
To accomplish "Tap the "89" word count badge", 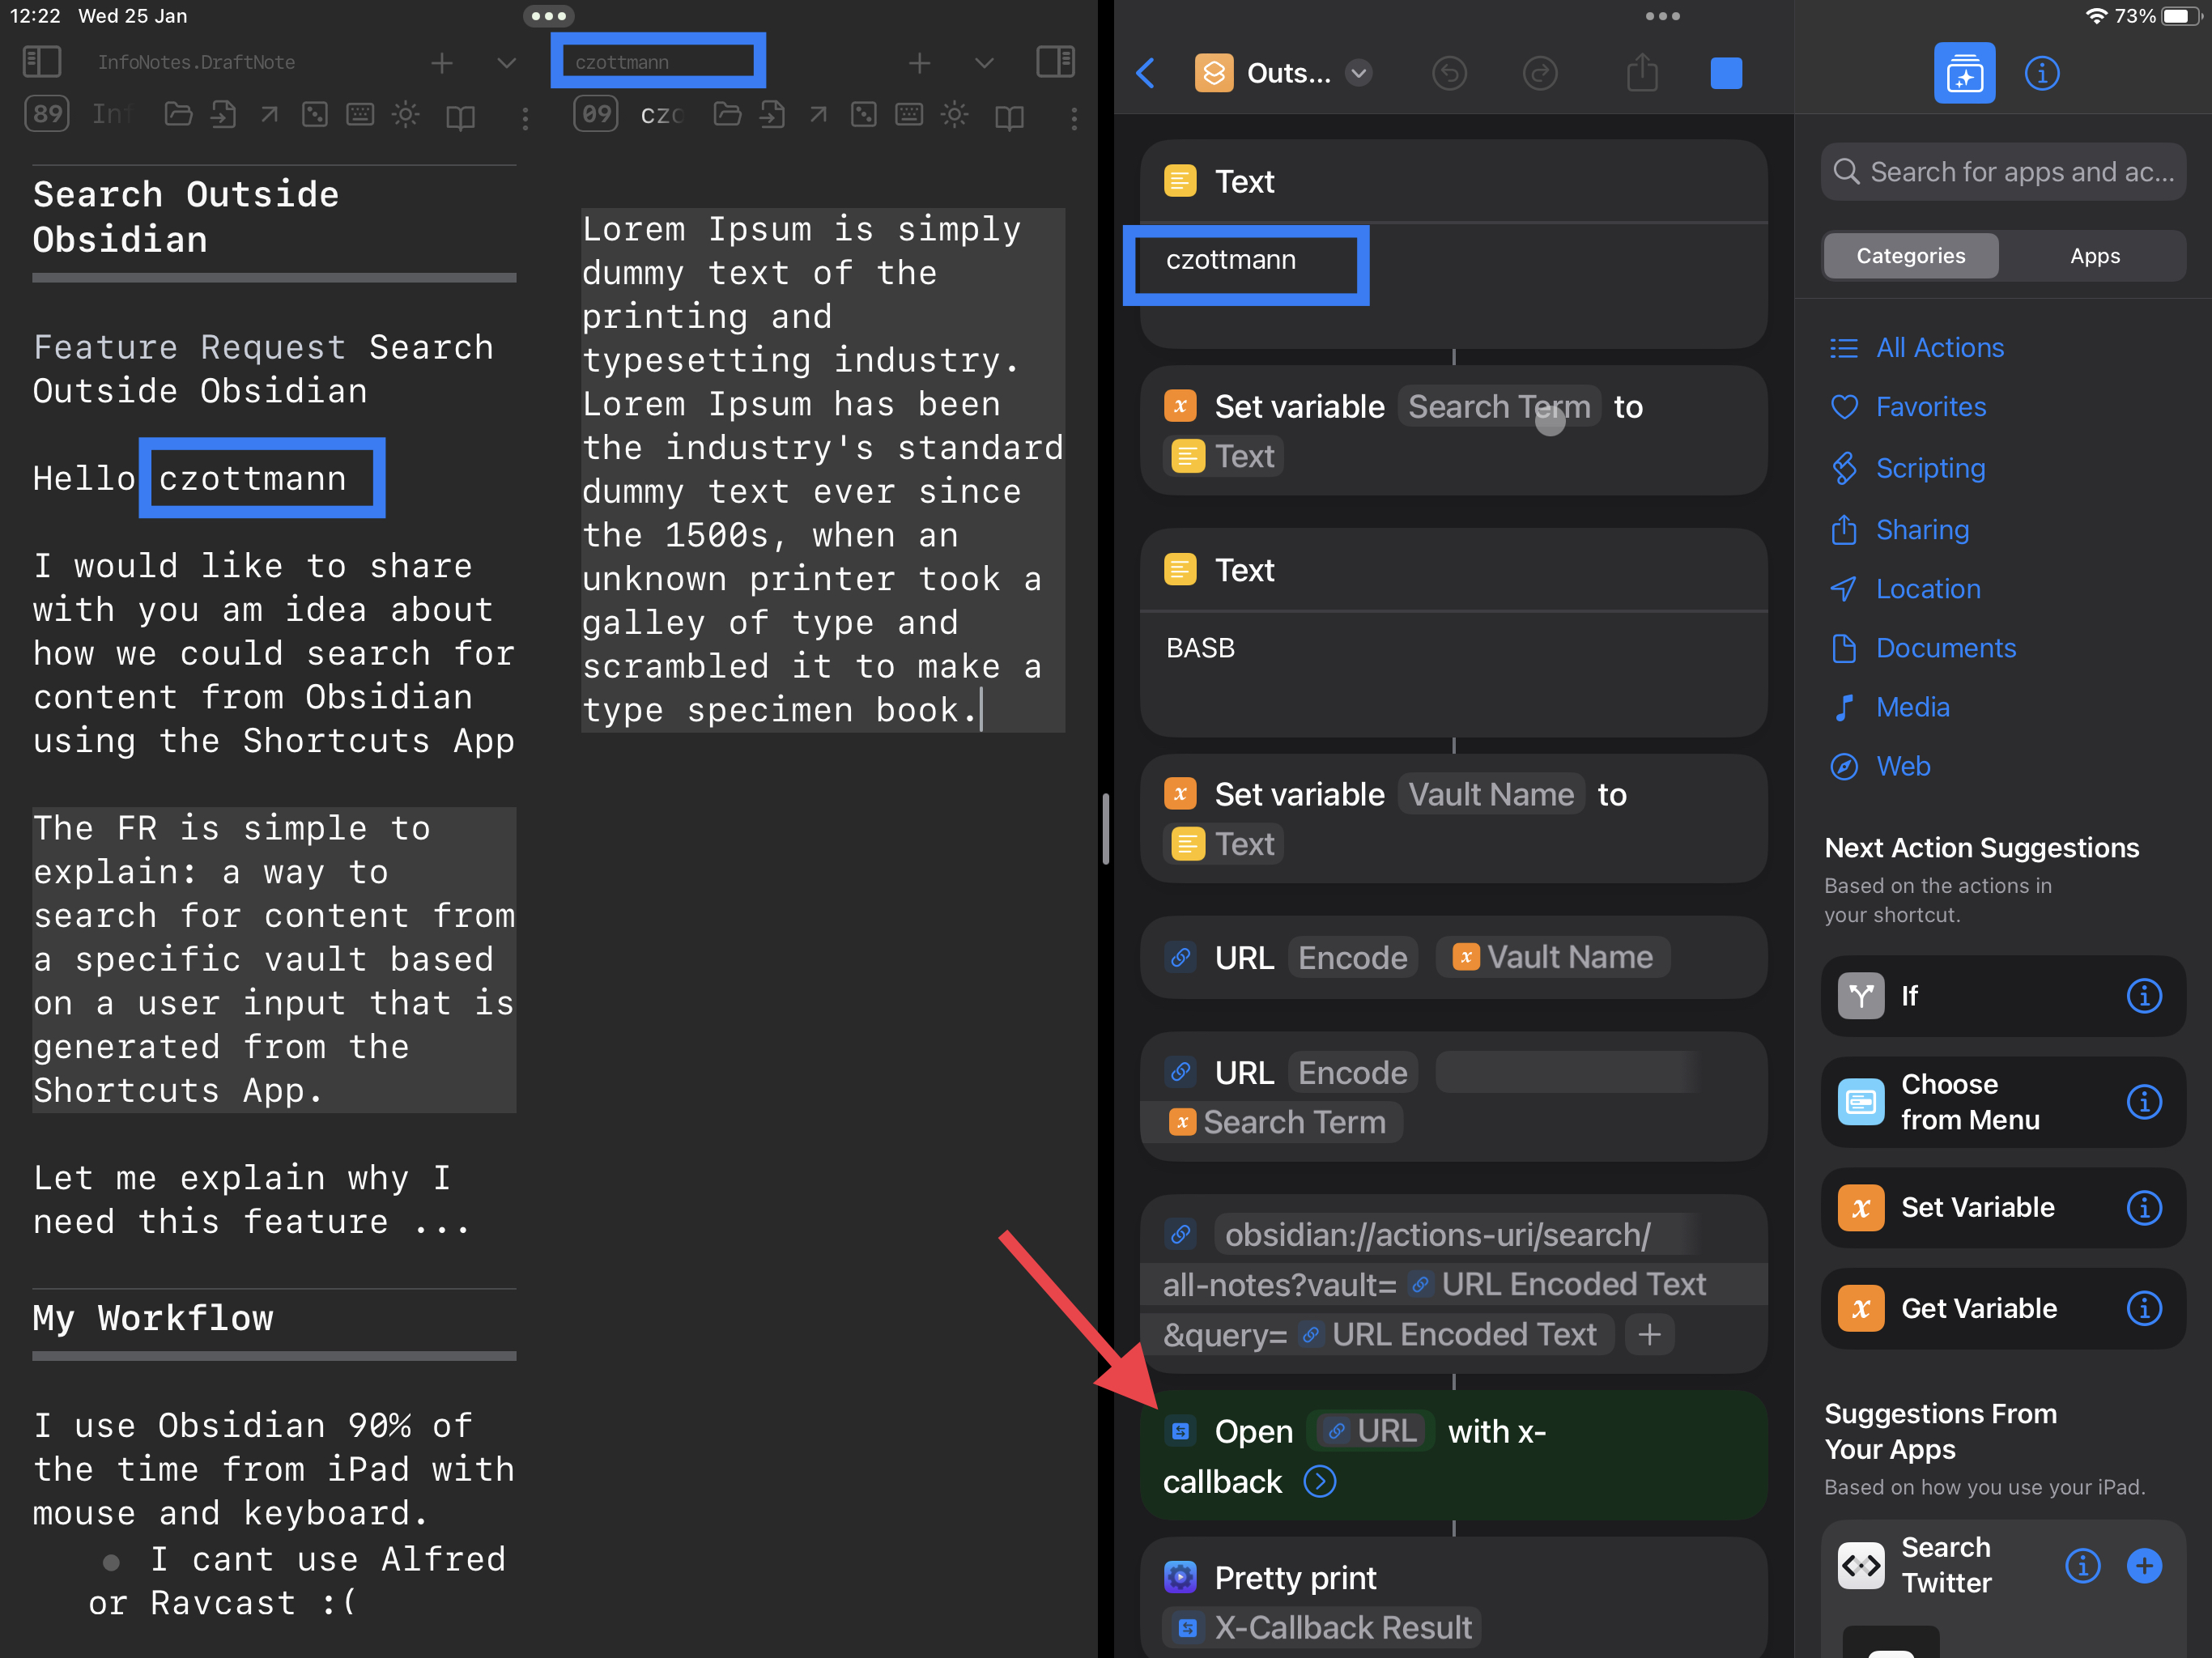I will [x=47, y=114].
